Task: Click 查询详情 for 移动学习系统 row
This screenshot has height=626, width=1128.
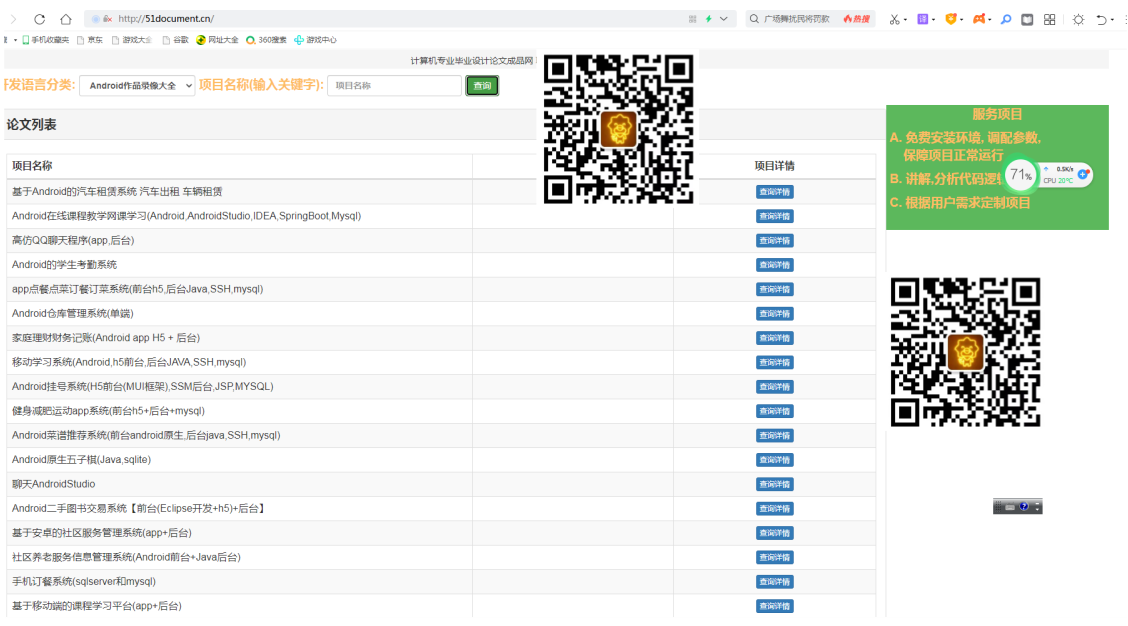Action: pyautogui.click(x=775, y=363)
